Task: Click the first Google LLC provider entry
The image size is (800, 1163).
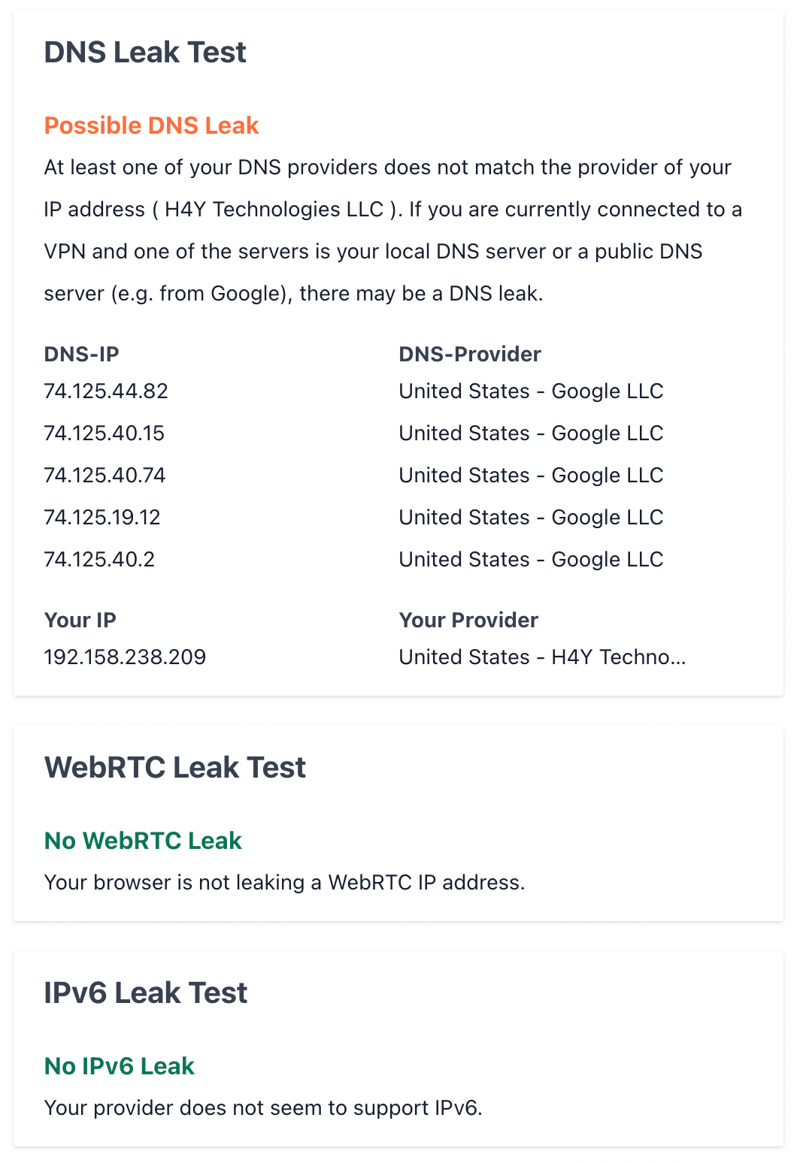Action: 531,391
